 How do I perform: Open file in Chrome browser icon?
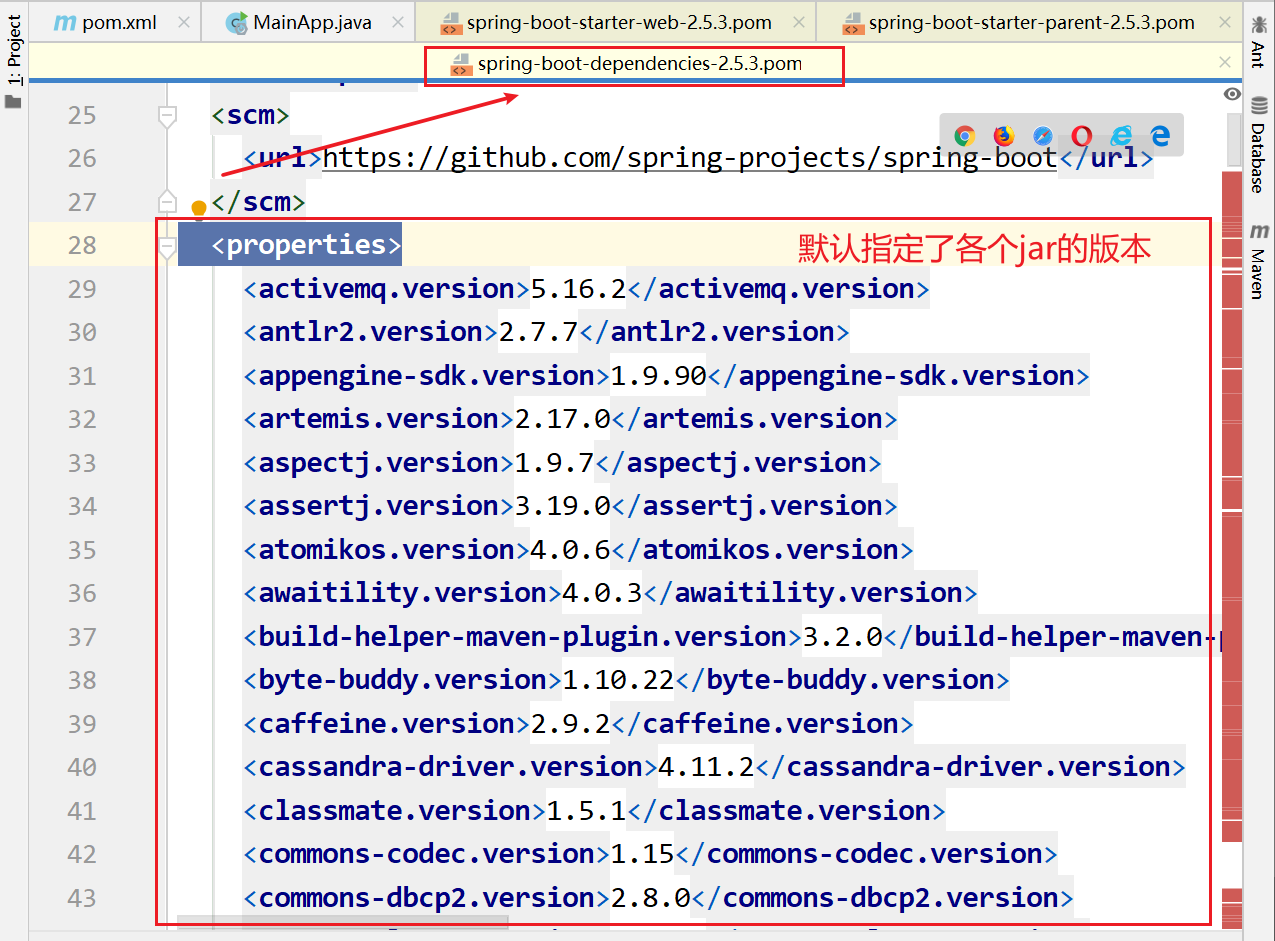click(x=964, y=136)
